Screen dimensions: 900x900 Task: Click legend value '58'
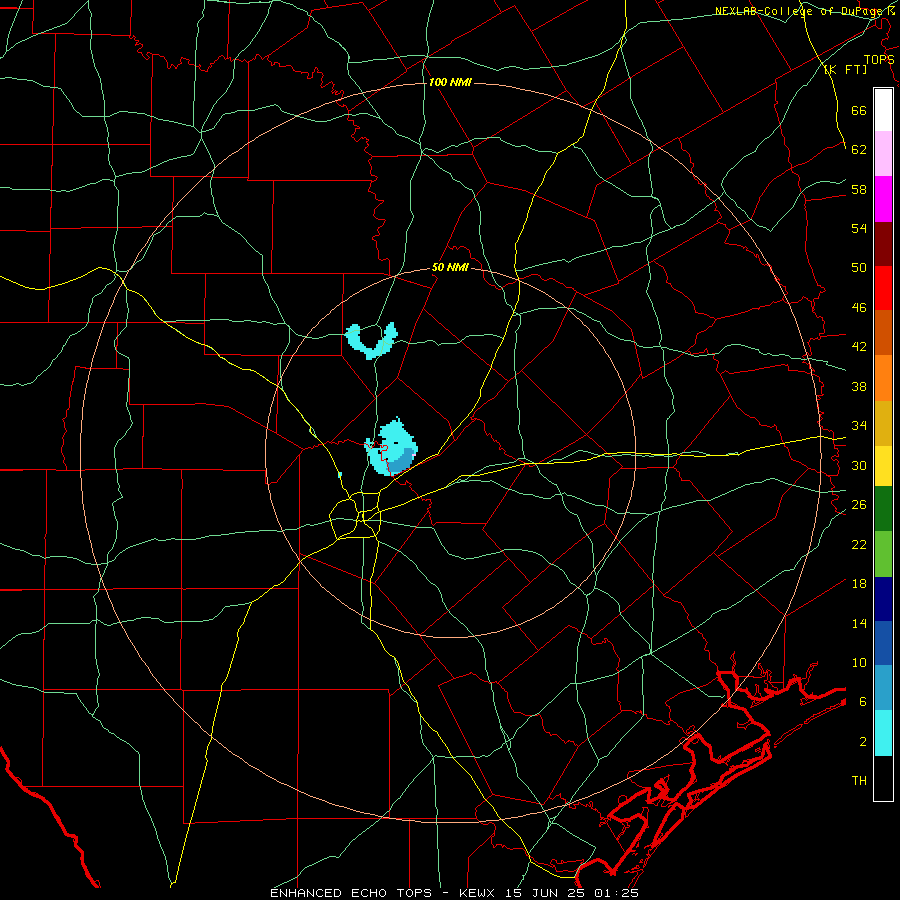tap(859, 189)
